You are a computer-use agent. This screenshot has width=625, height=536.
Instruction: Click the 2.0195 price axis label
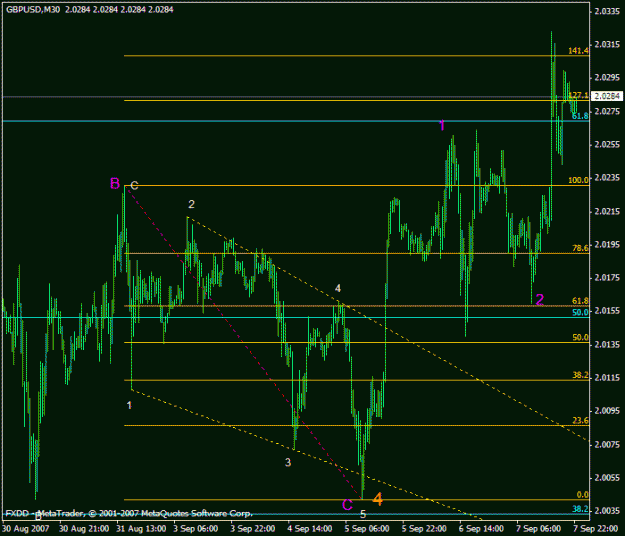click(607, 244)
